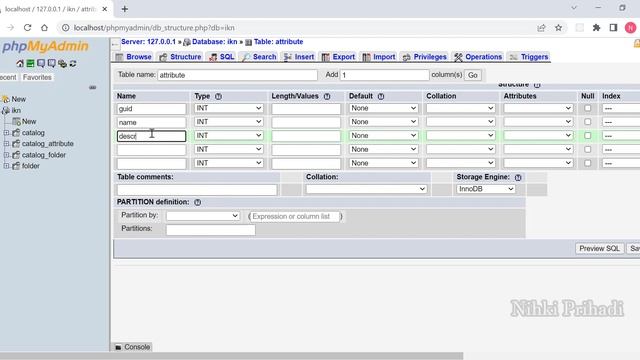
Task: Switch to the Structure tab
Action: click(x=180, y=57)
